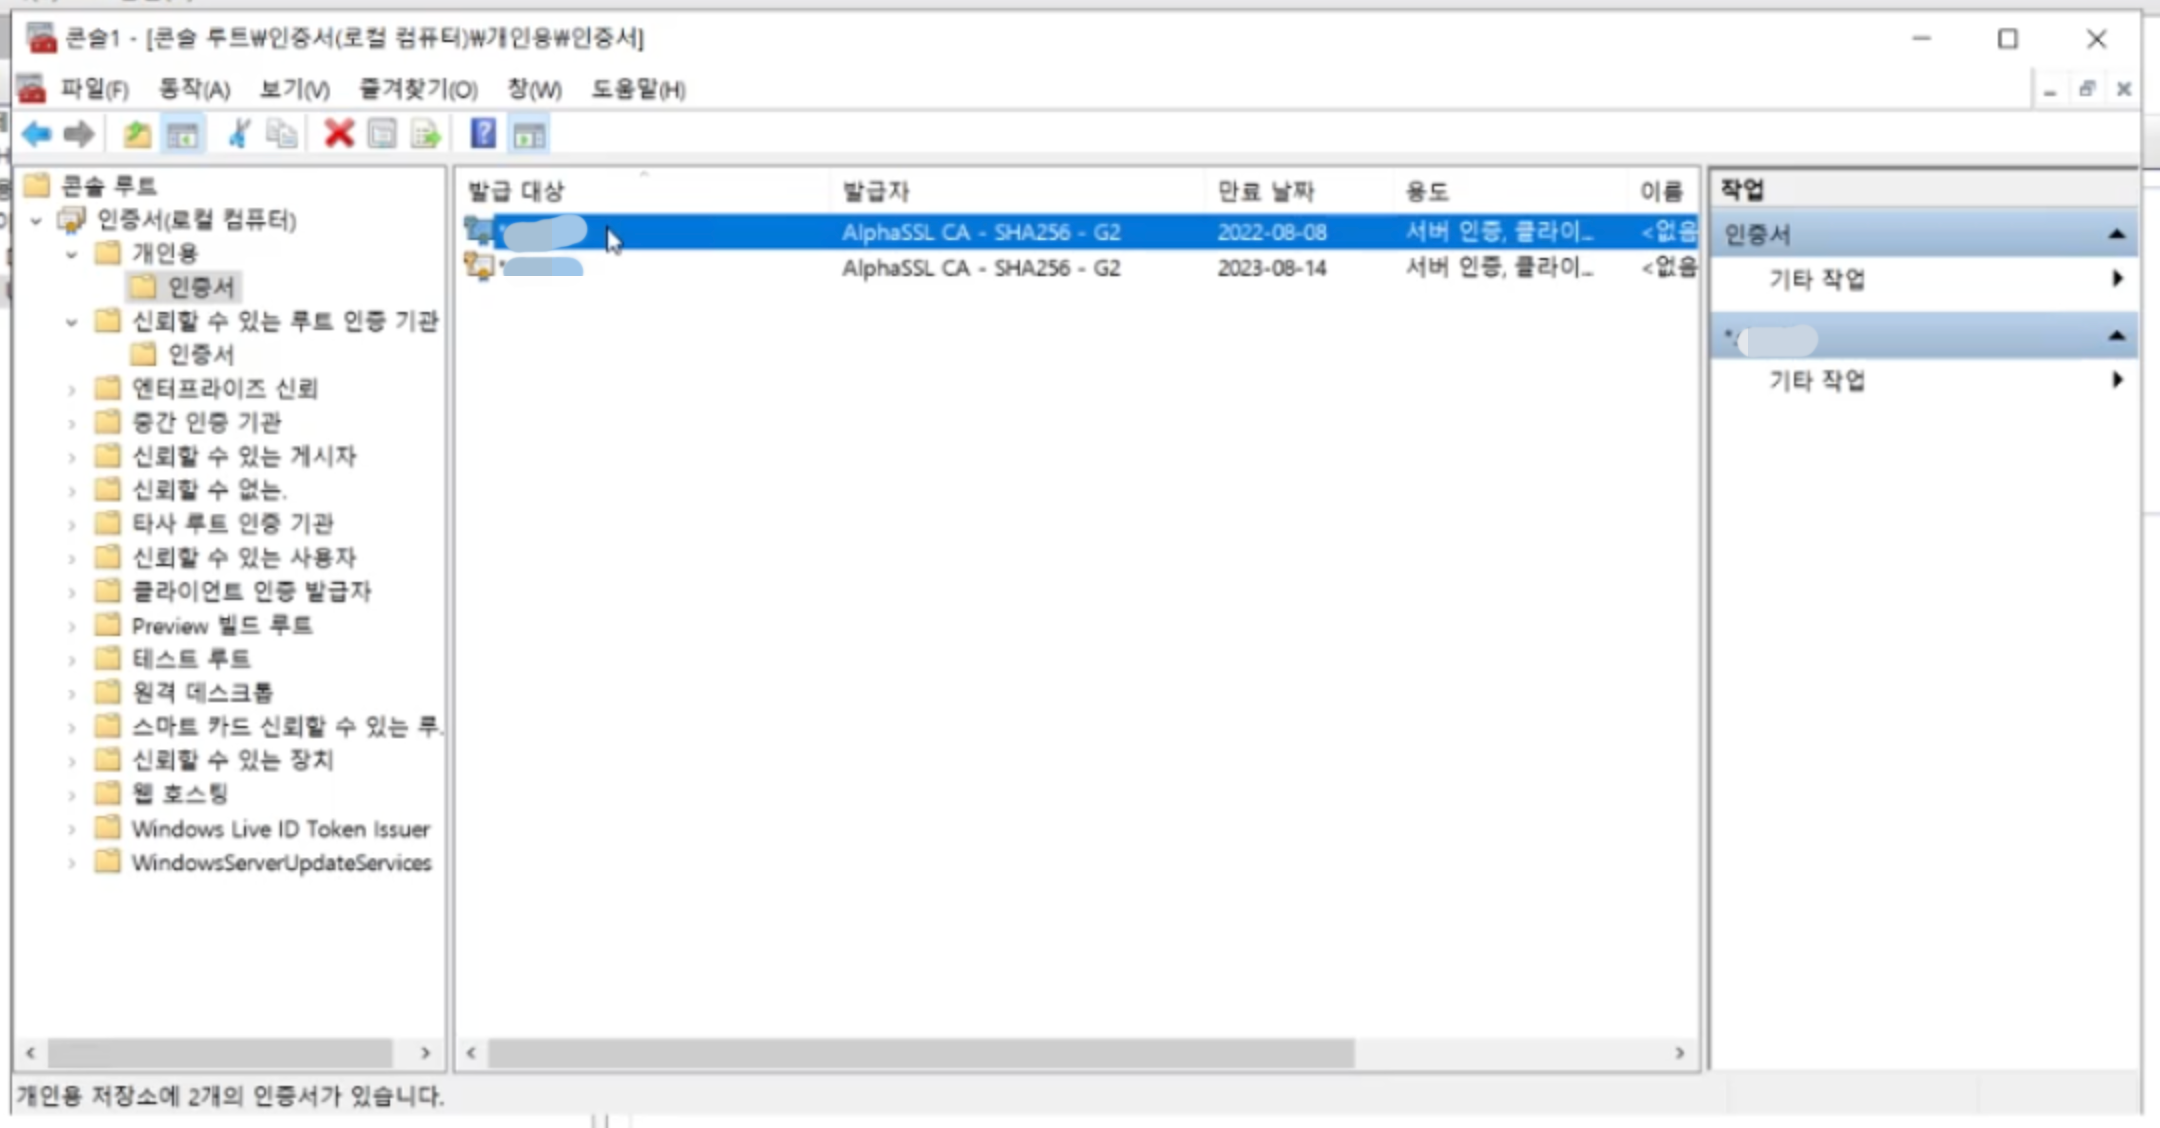The height and width of the screenshot is (1128, 2160).
Task: Toggle Show/Hide Action Pane icon
Action: (529, 134)
